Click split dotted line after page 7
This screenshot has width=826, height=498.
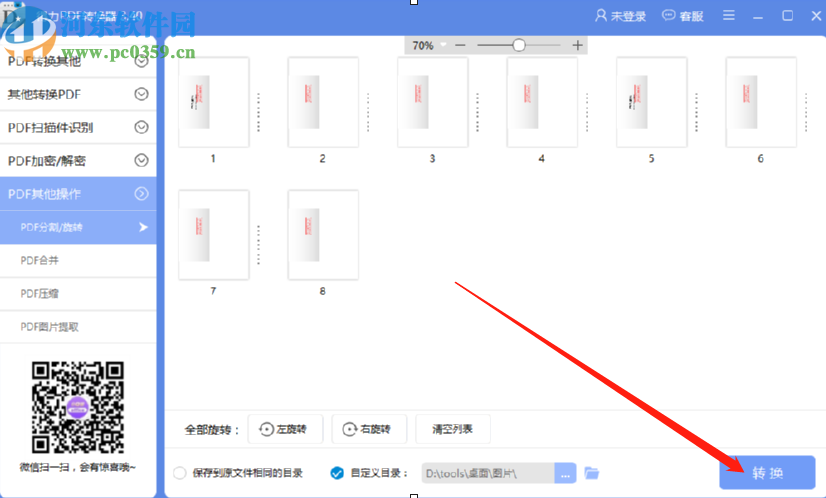click(x=259, y=245)
